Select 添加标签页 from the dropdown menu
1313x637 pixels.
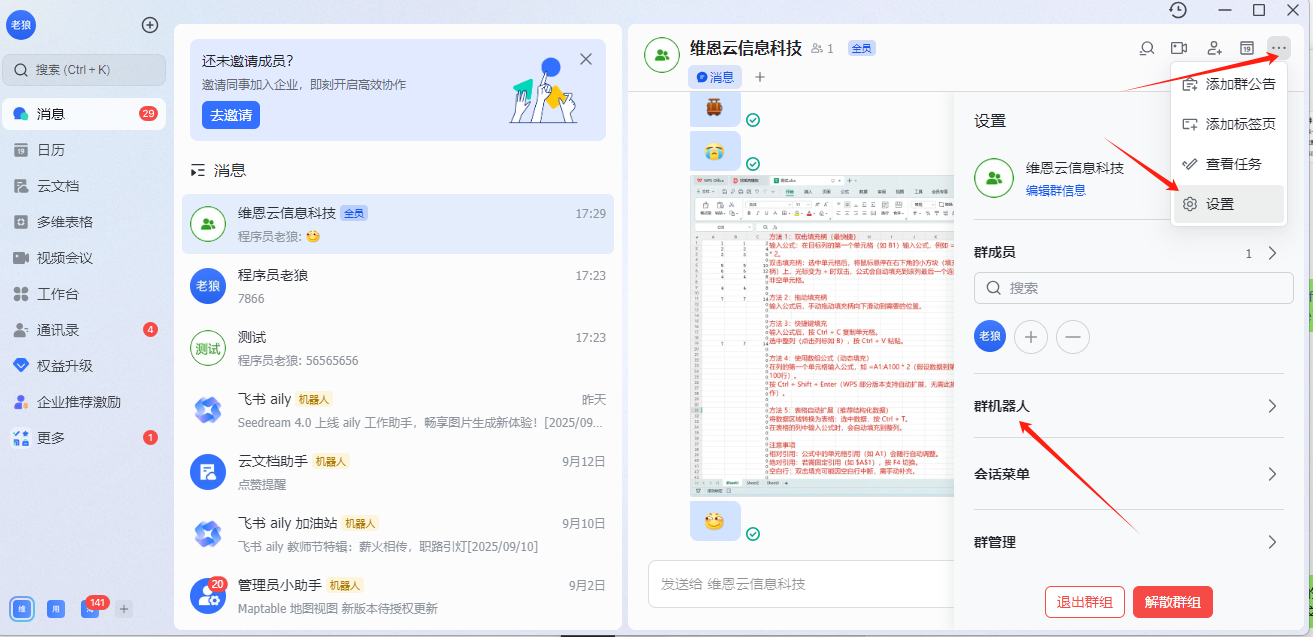(x=1230, y=124)
